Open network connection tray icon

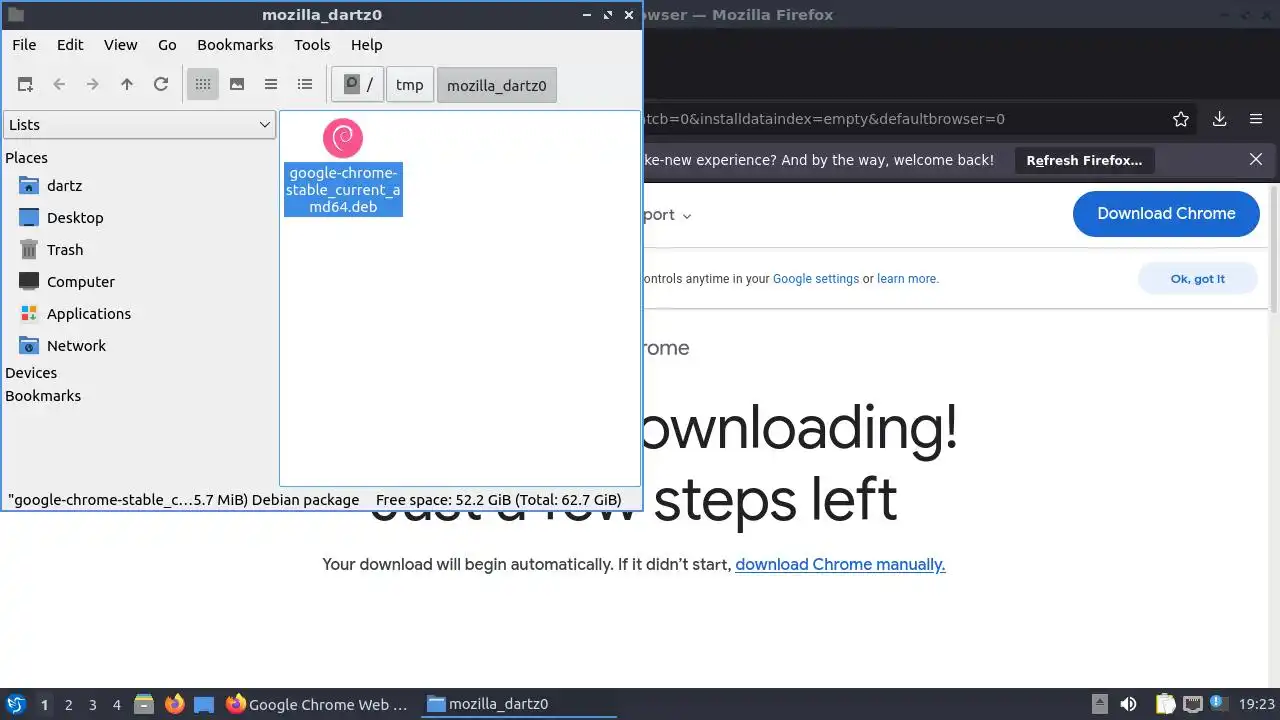(1193, 704)
